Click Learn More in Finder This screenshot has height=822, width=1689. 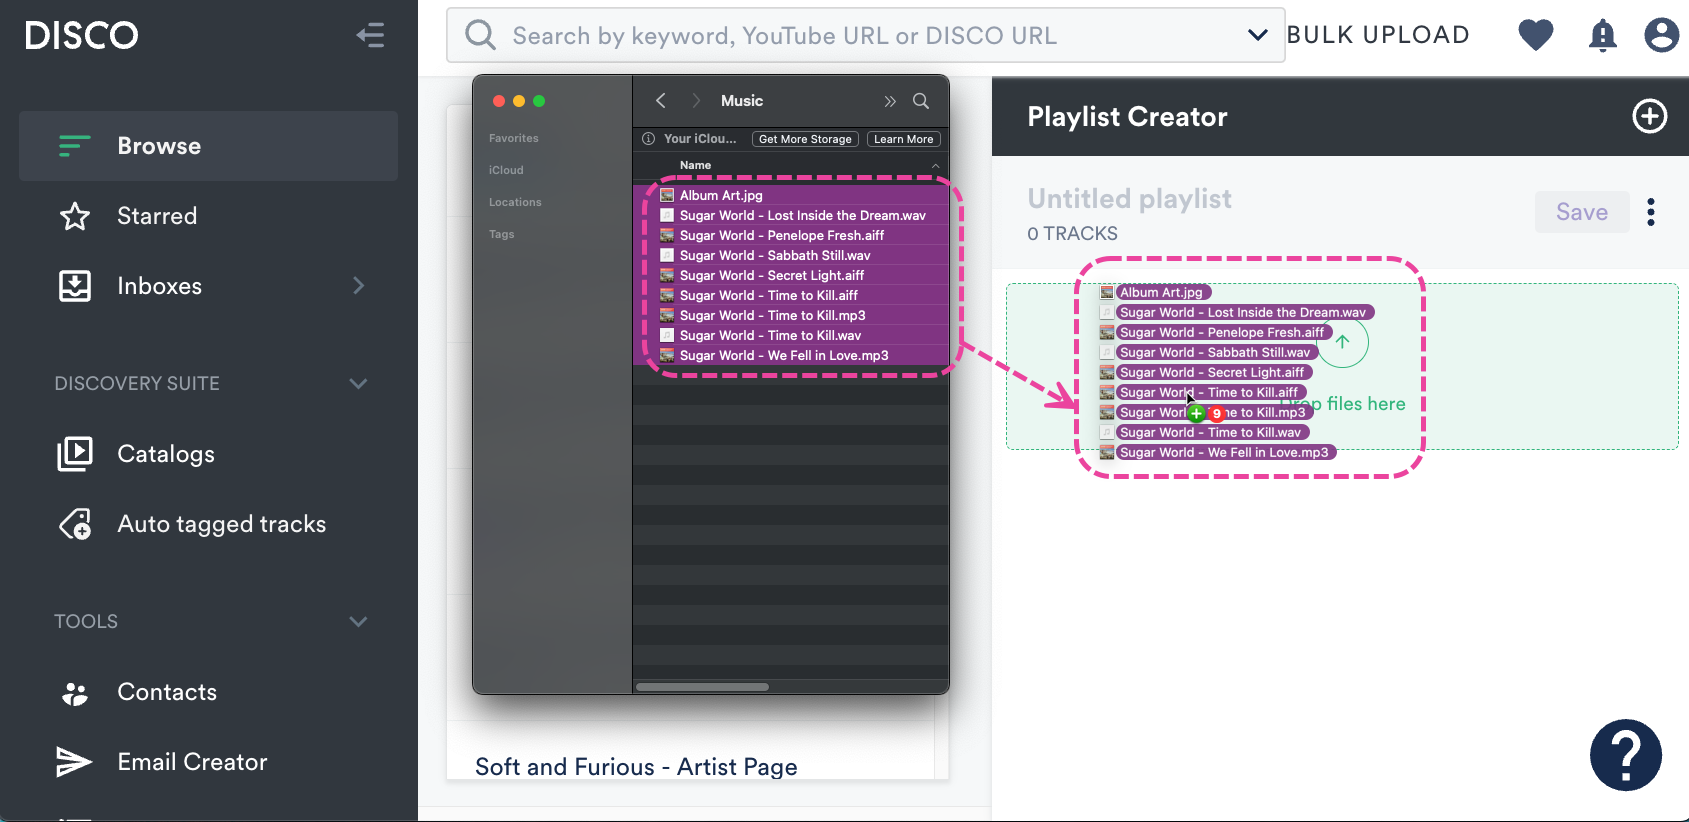click(x=904, y=139)
